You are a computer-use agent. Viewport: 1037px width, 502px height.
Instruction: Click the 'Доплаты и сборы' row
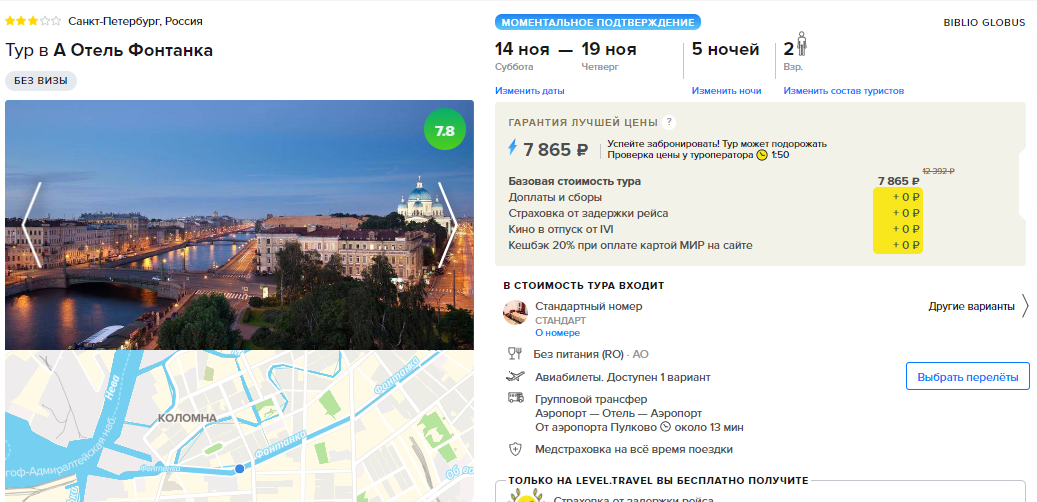click(x=714, y=197)
